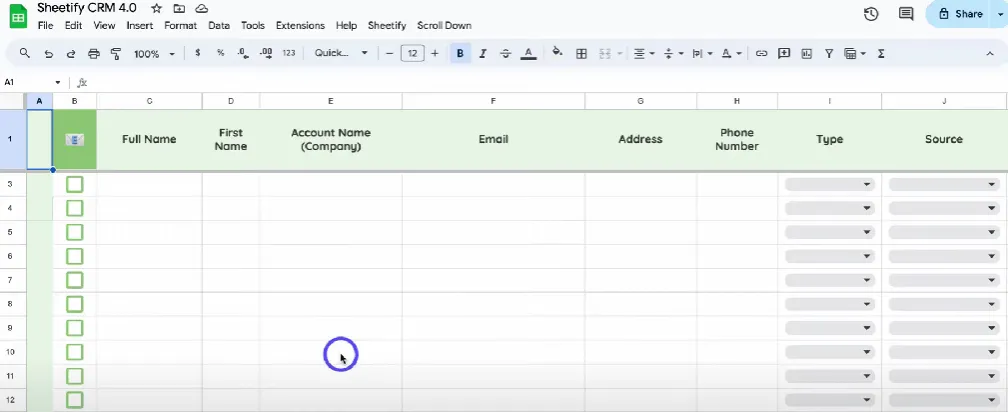Open font family Quick... dropdown
Image resolution: width=1008 pixels, height=412 pixels.
(341, 53)
